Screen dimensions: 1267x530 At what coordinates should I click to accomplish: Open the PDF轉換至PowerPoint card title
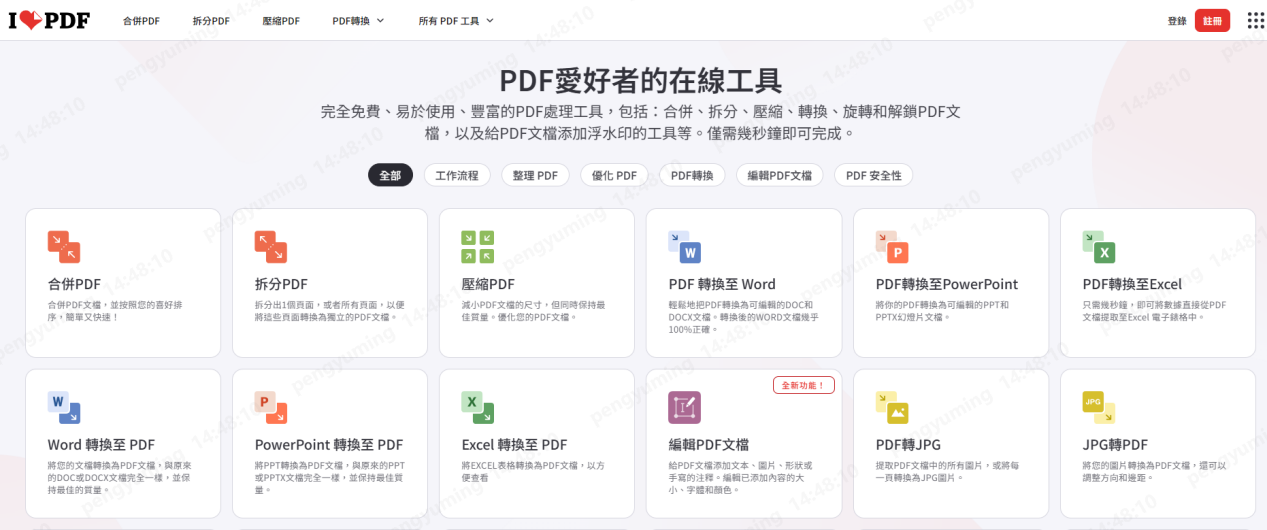(x=947, y=284)
